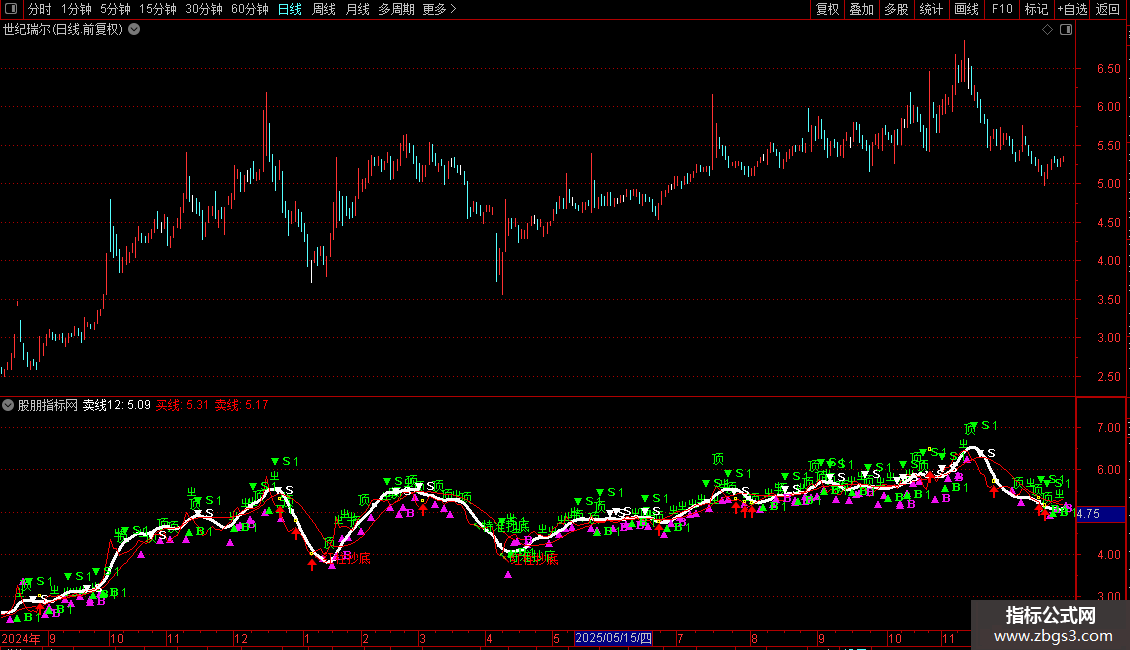Click the 标记 mark button
This screenshot has width=1130, height=650.
(x=1036, y=9)
